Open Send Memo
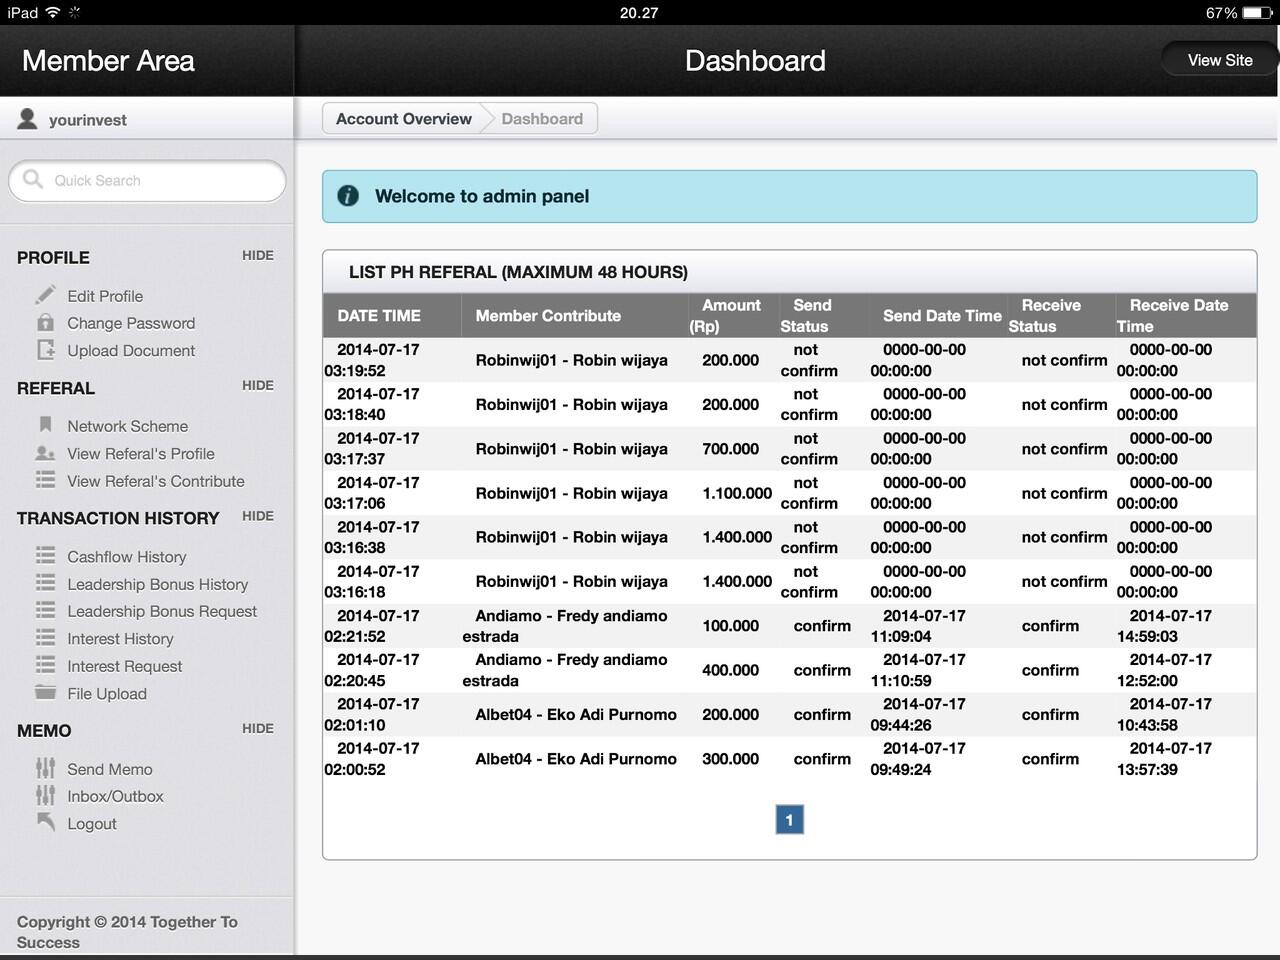This screenshot has width=1280, height=960. pyautogui.click(x=110, y=769)
